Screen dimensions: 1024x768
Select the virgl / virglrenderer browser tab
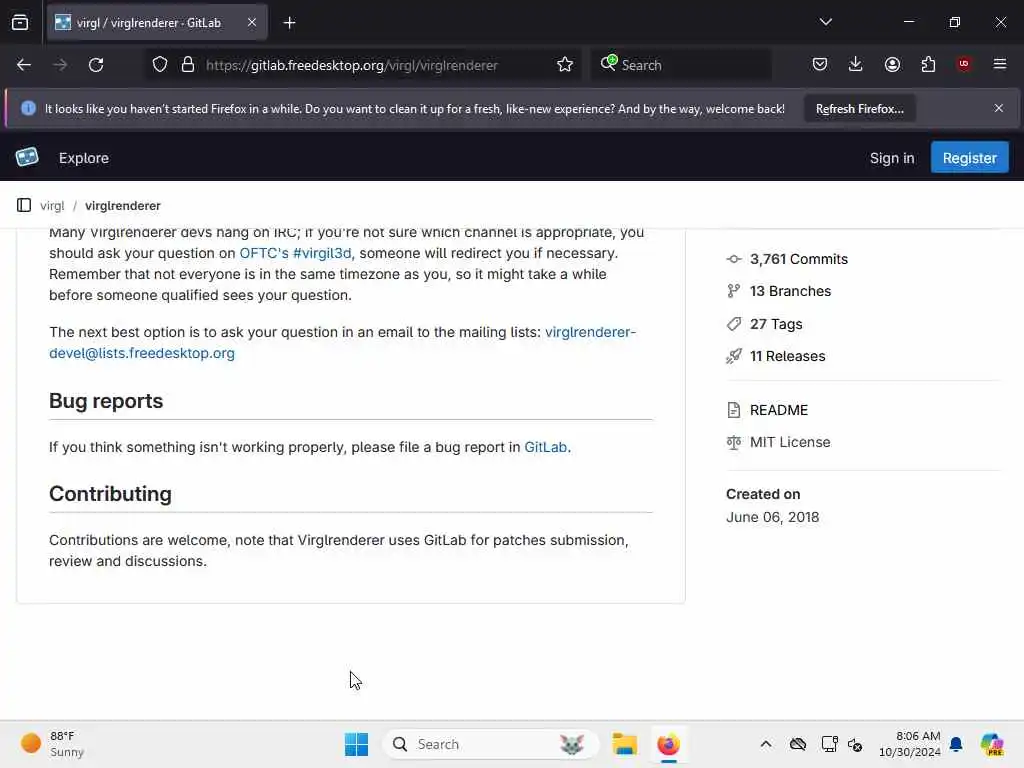click(x=157, y=23)
